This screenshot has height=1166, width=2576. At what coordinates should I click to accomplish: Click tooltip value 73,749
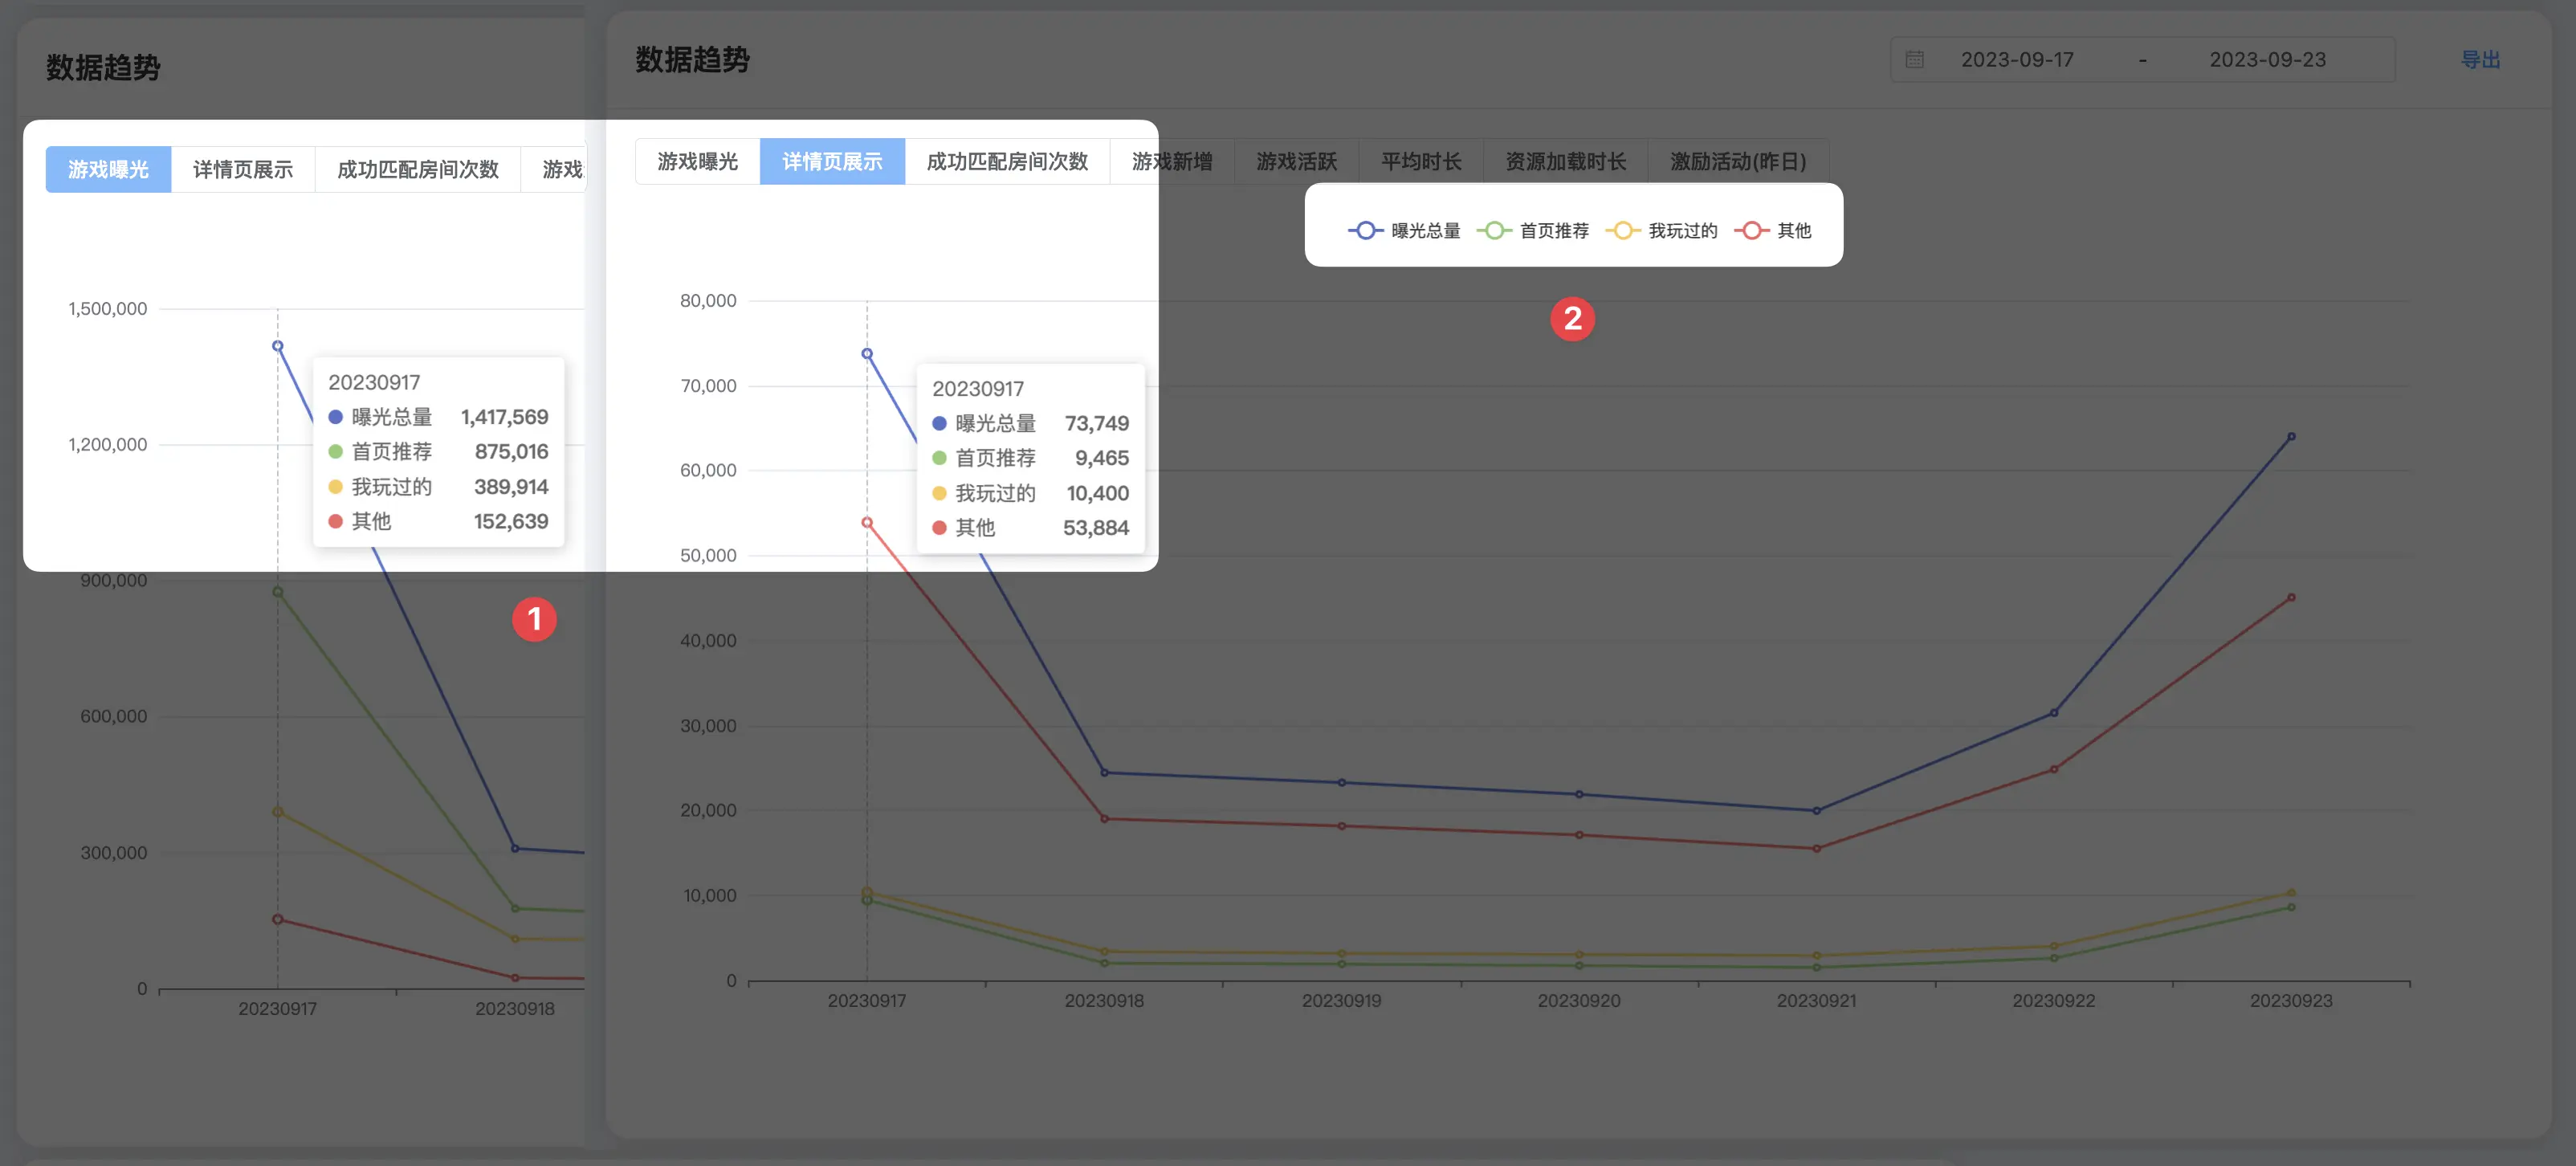[1097, 424]
